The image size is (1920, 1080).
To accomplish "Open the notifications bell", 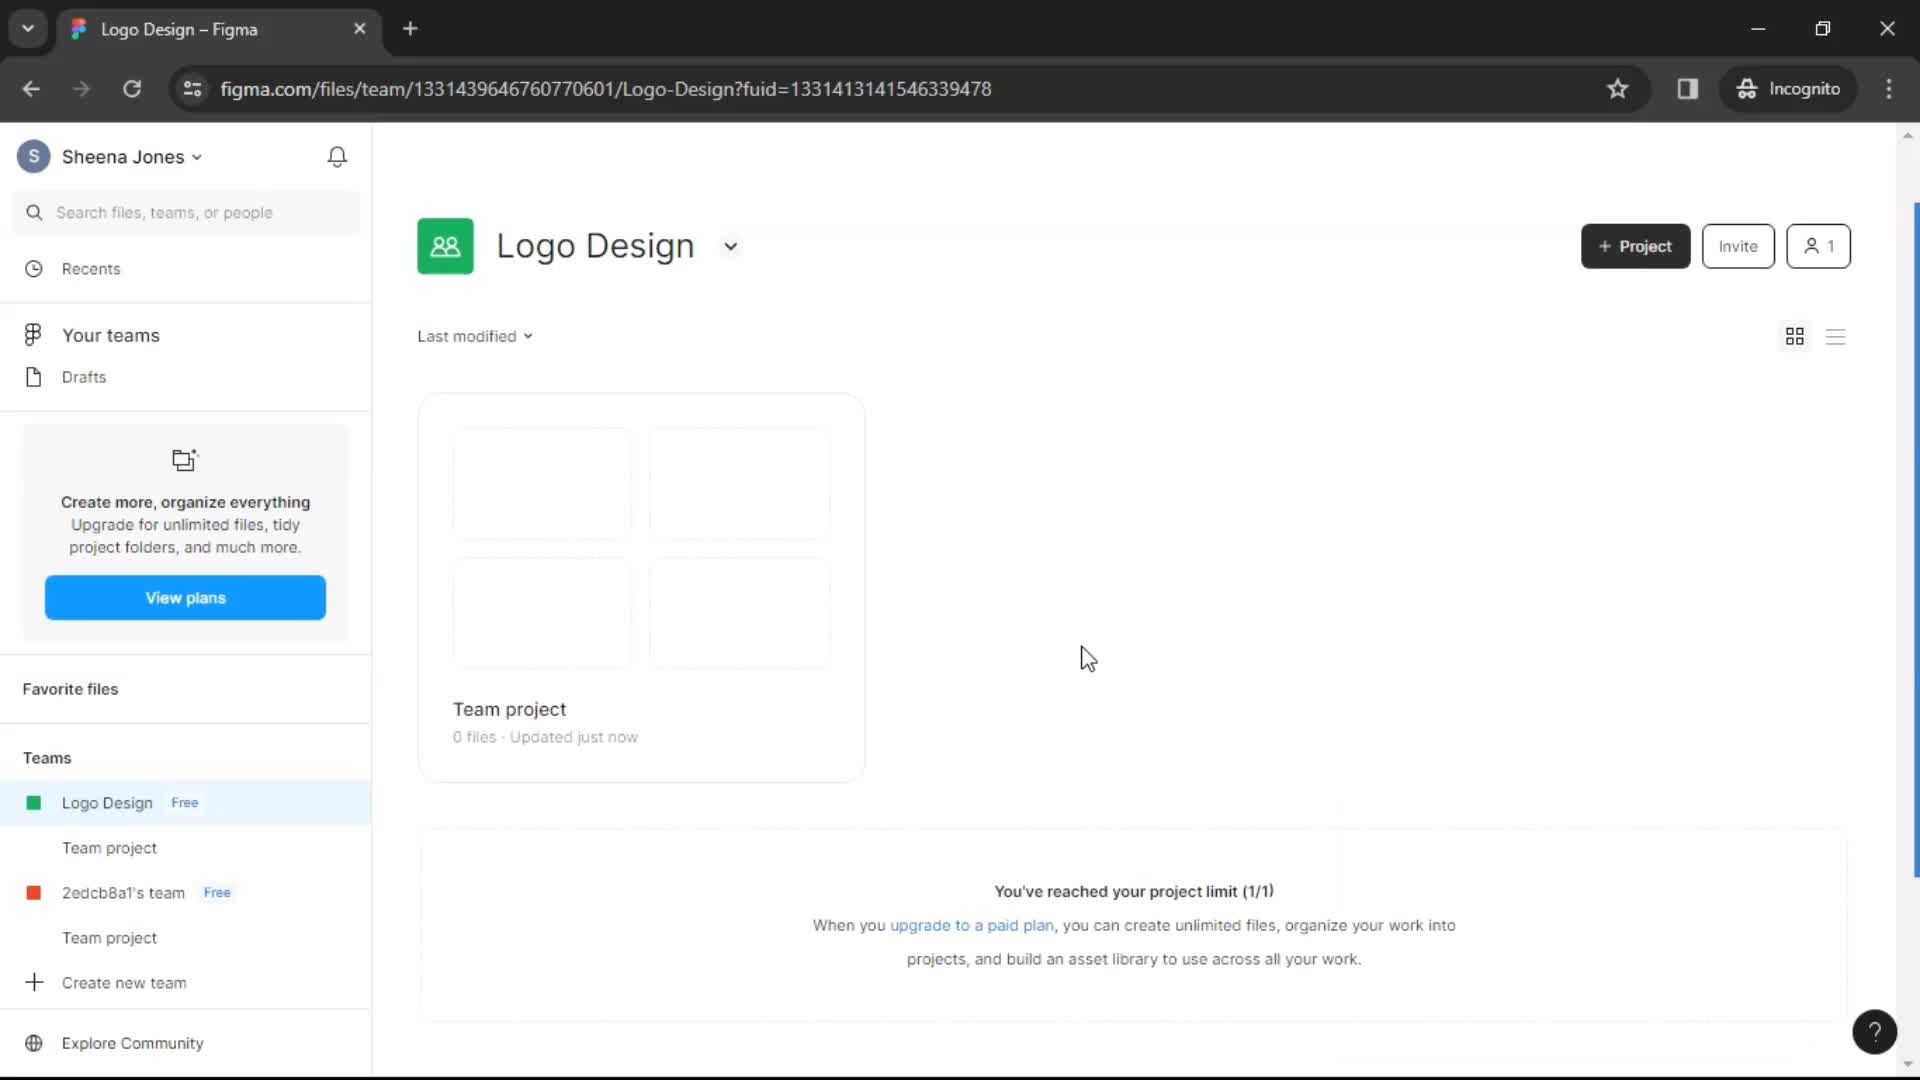I will point(337,157).
